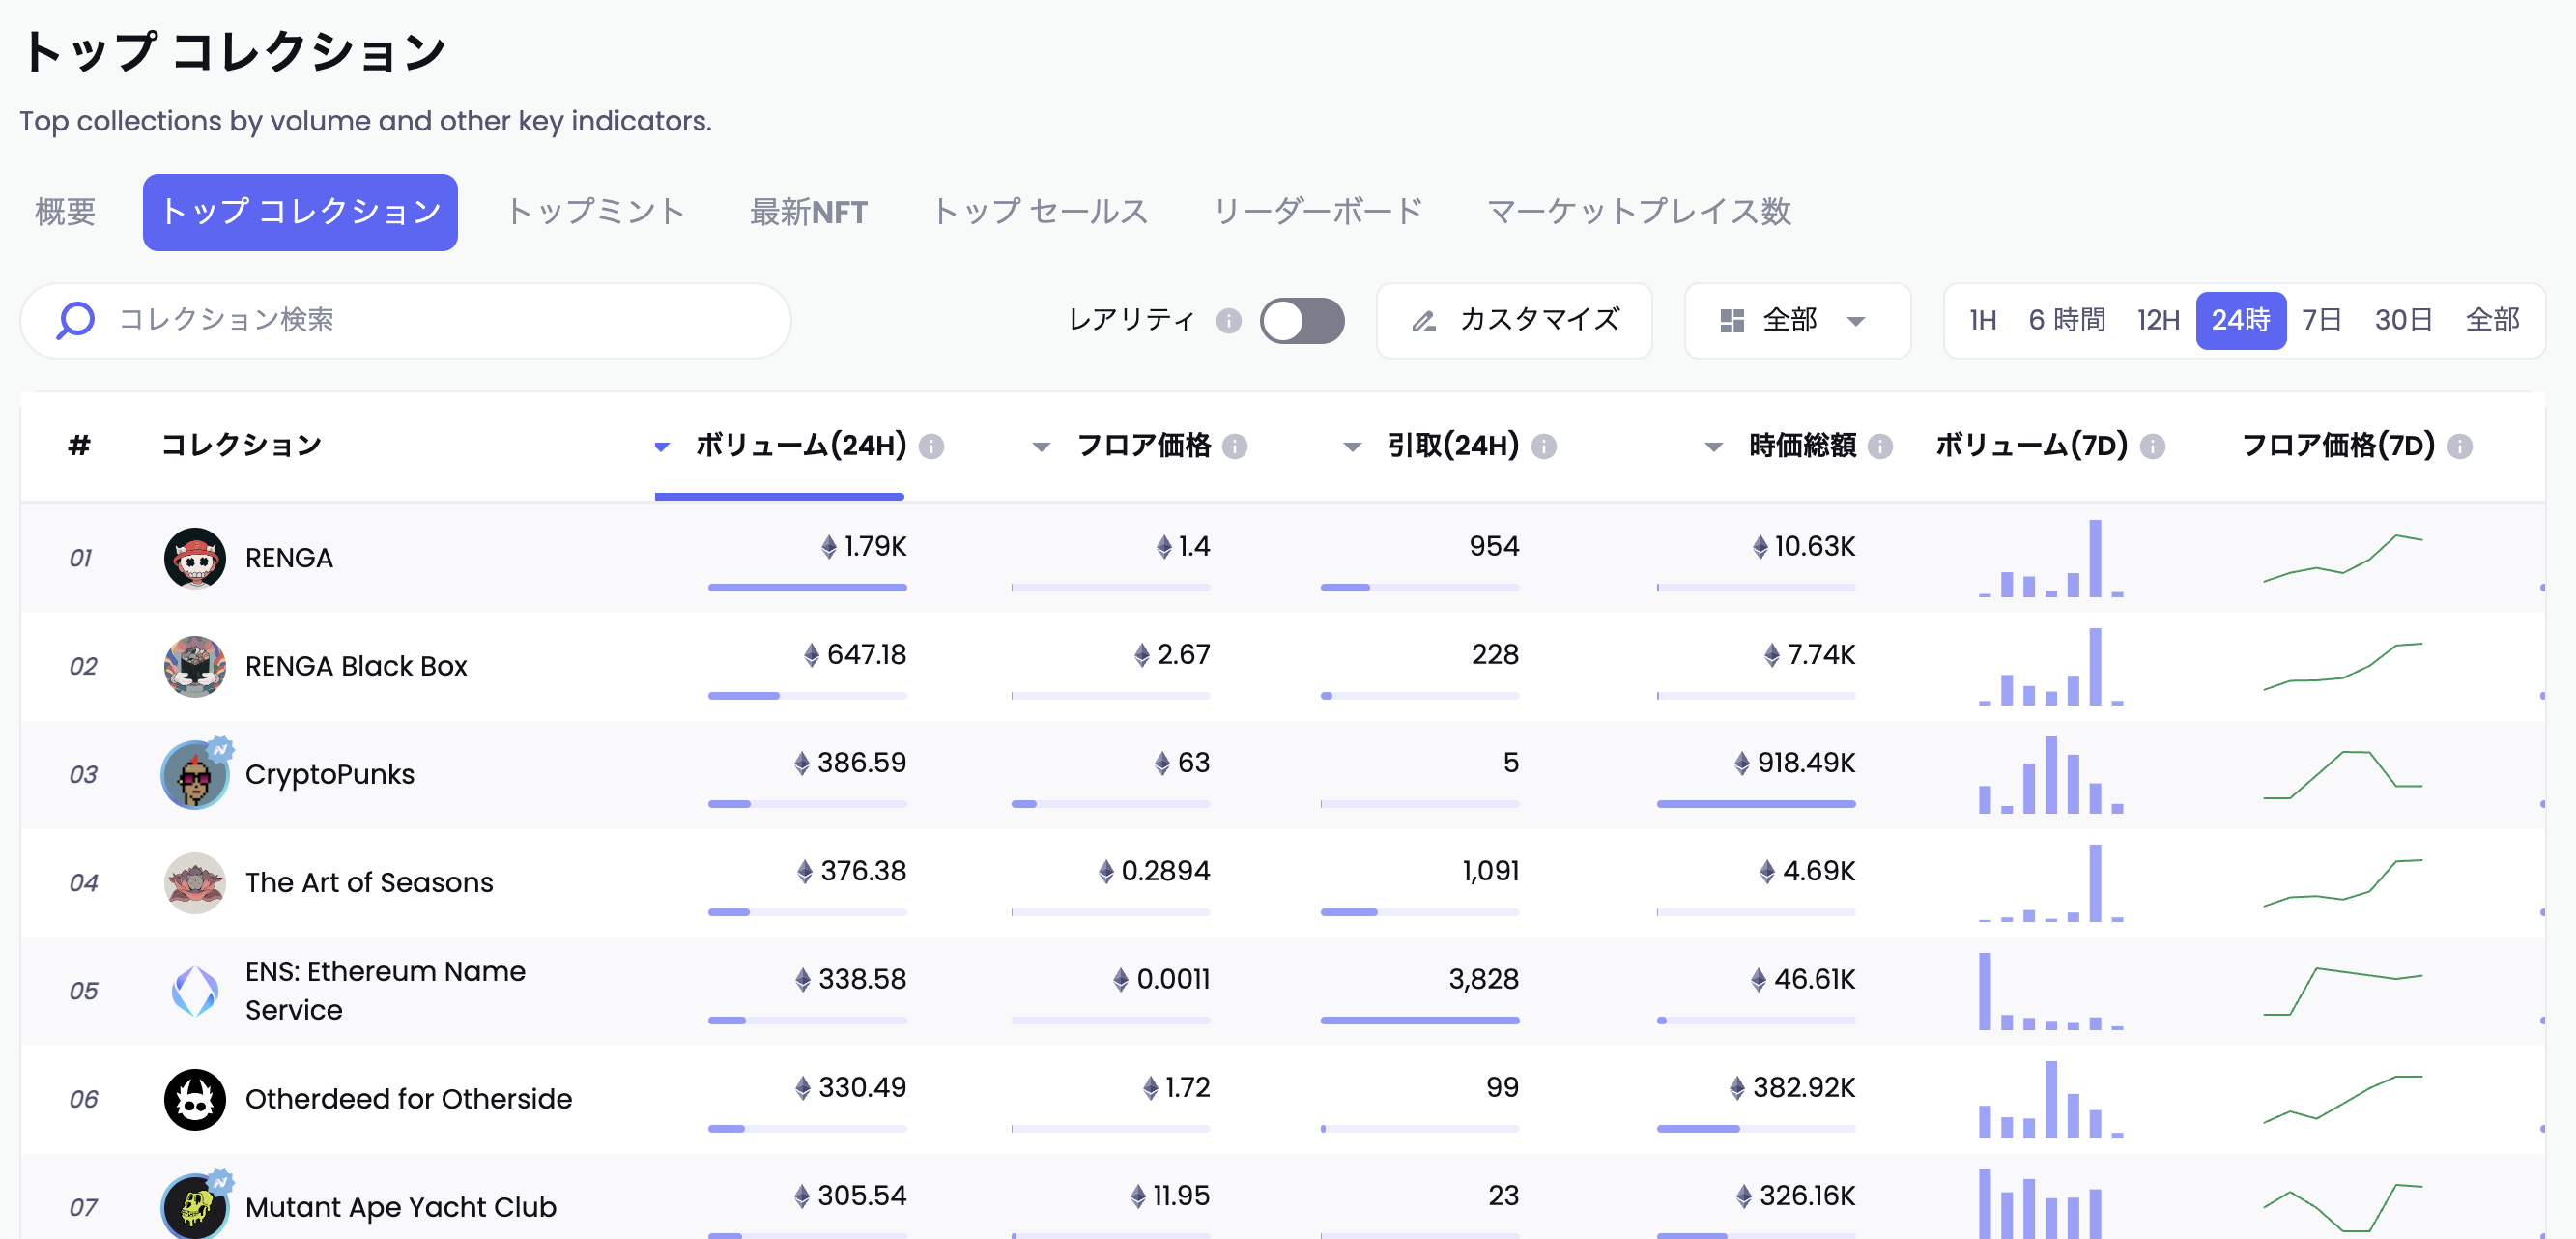The height and width of the screenshot is (1239, 2576).
Task: Click the search magnifier icon
Action: [75, 320]
